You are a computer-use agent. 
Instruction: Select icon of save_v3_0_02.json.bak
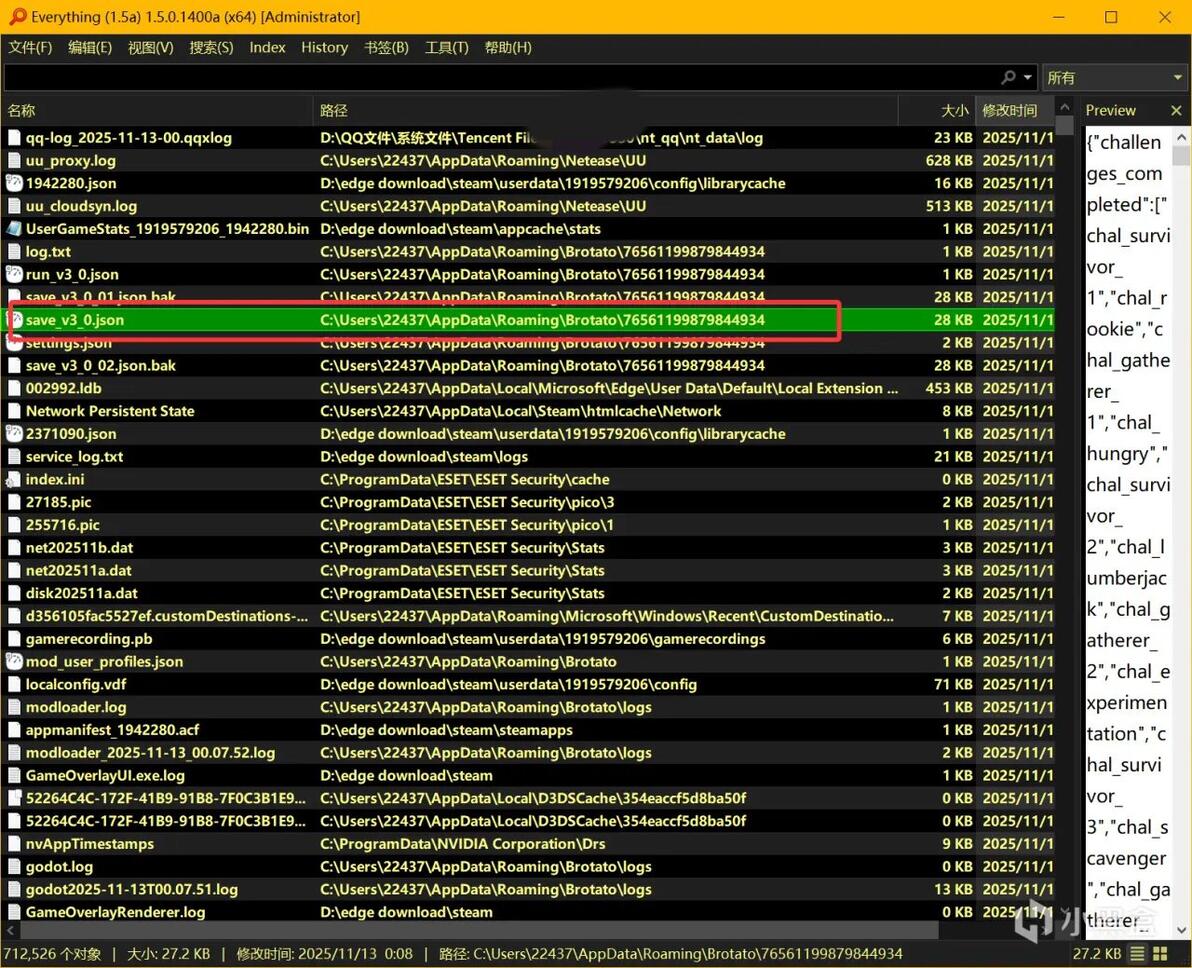coord(14,366)
